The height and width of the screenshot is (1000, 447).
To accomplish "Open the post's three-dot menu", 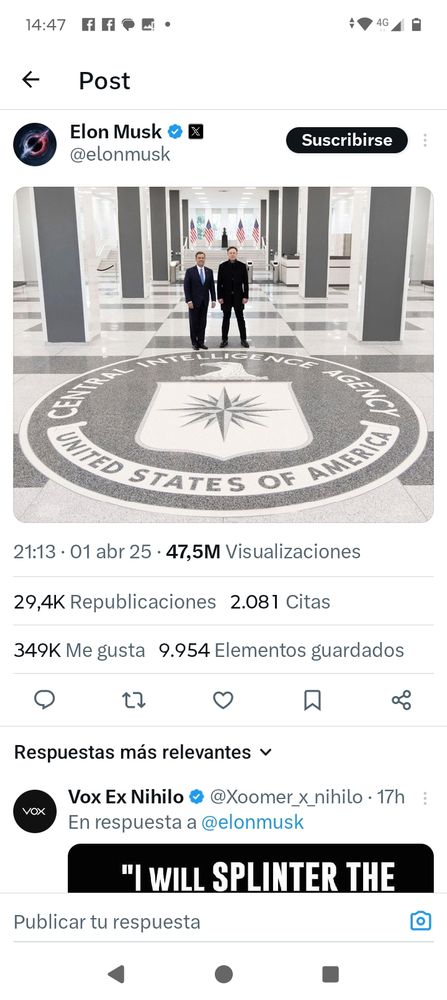I will tap(425, 140).
